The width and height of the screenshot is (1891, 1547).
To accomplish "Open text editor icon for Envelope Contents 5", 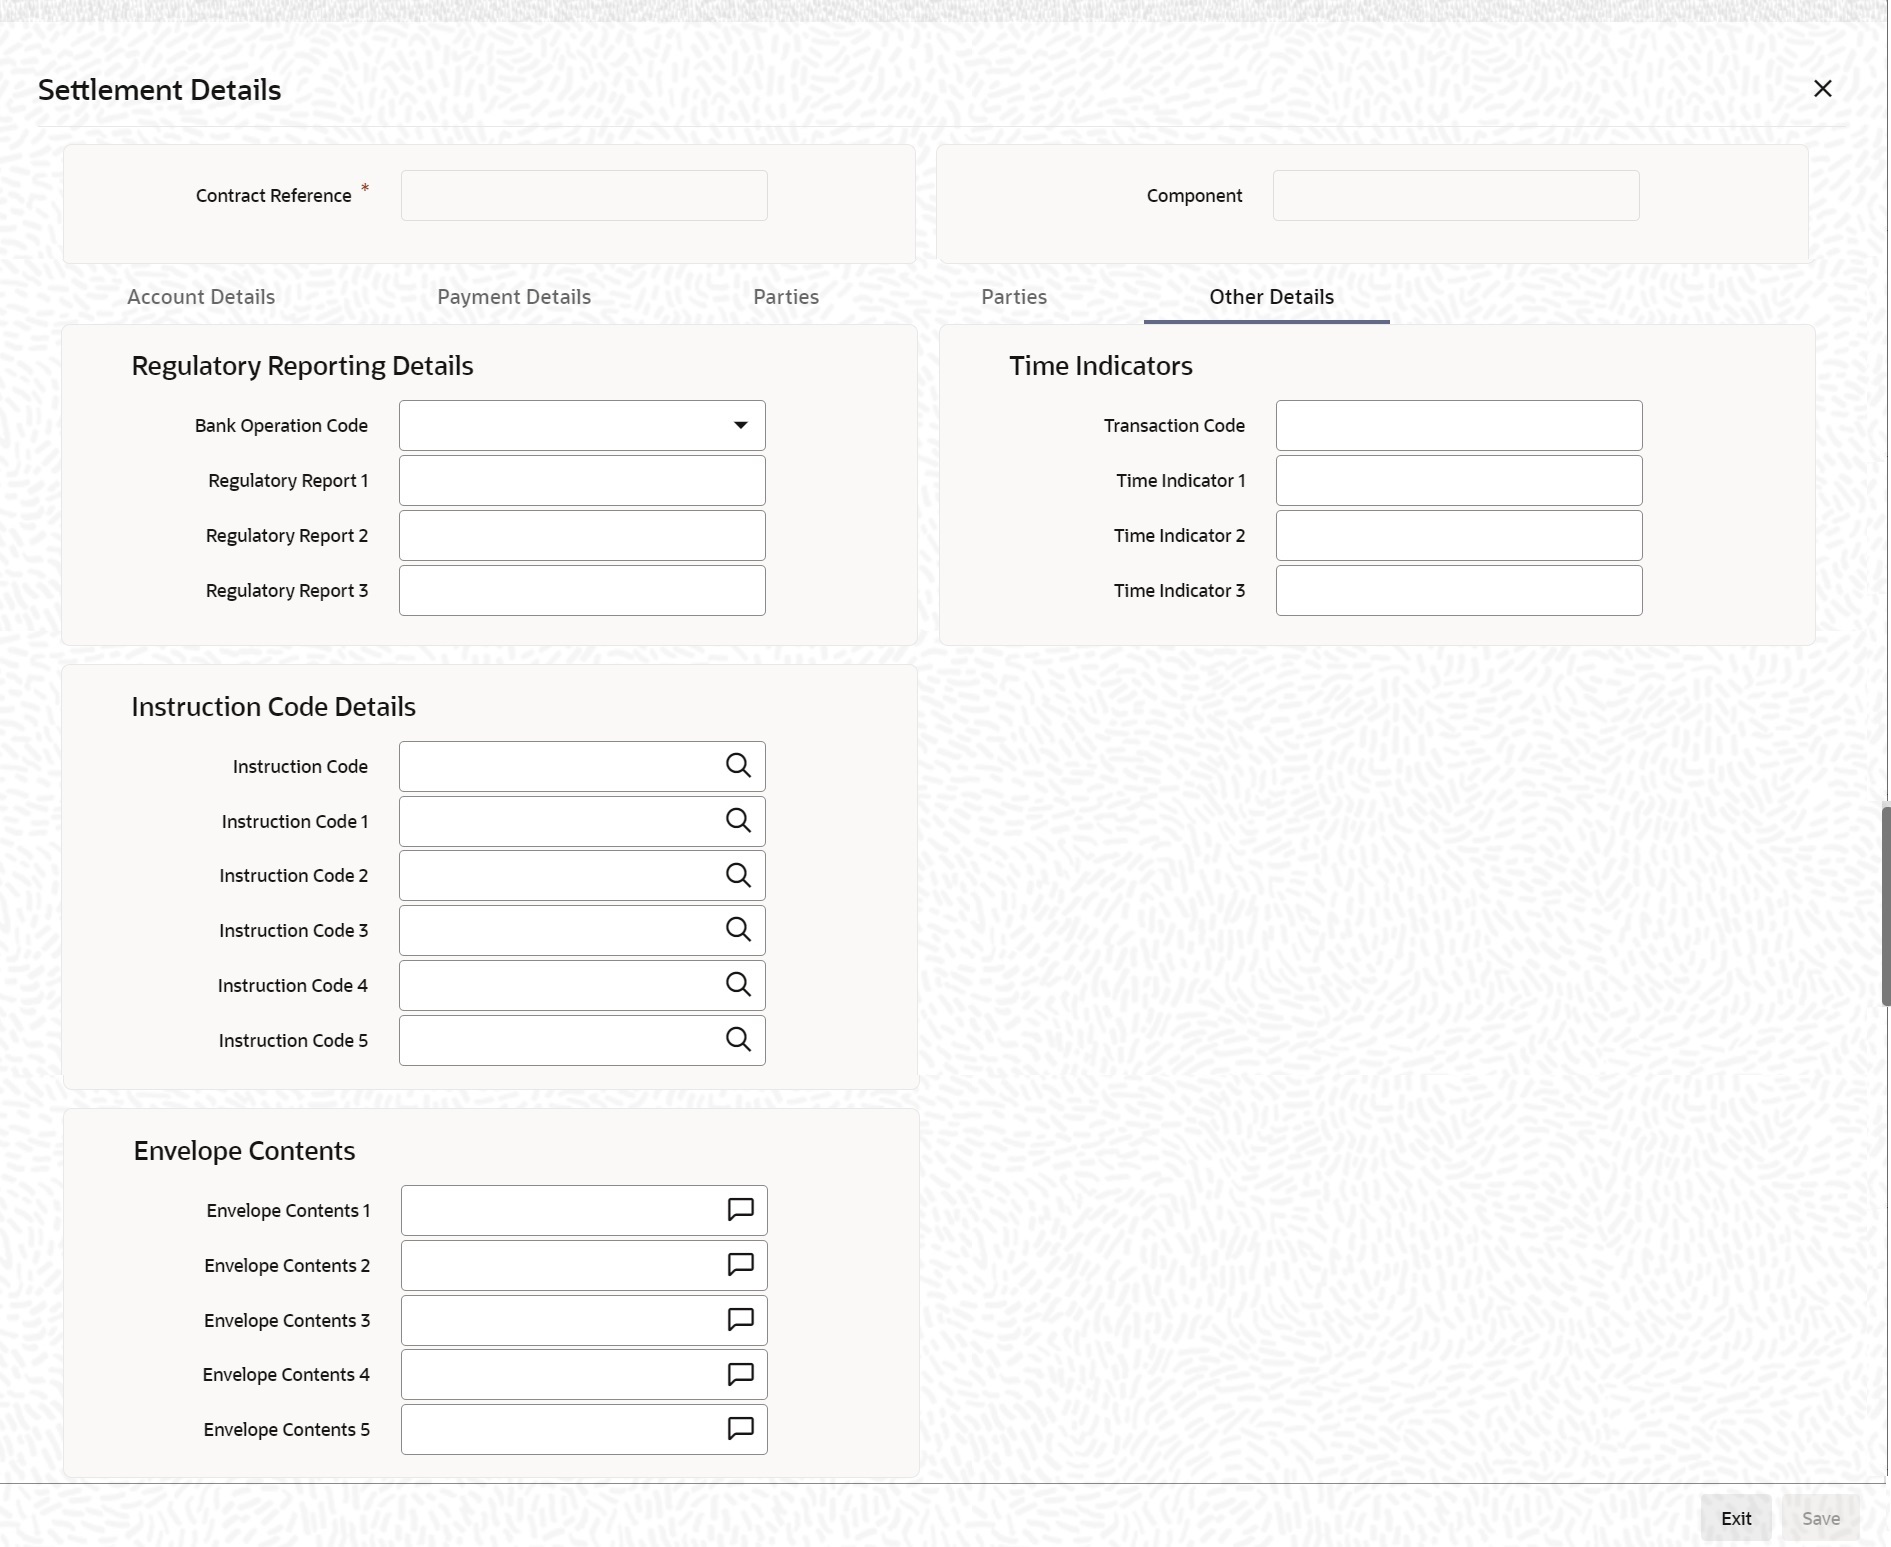I will [x=740, y=1429].
